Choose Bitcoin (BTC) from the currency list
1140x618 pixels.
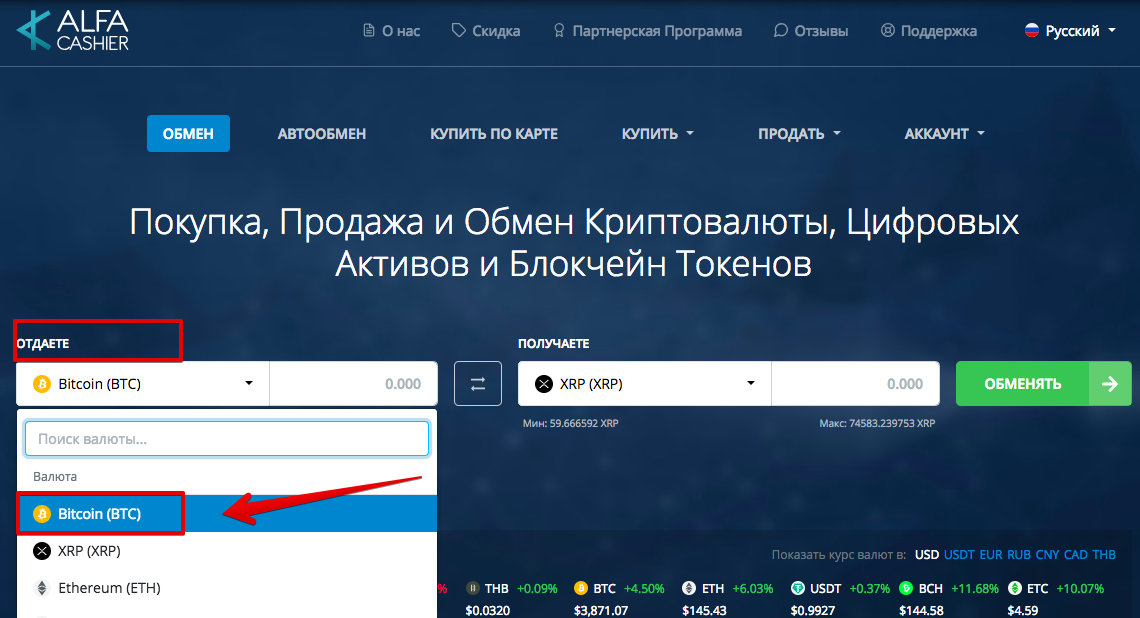227,514
